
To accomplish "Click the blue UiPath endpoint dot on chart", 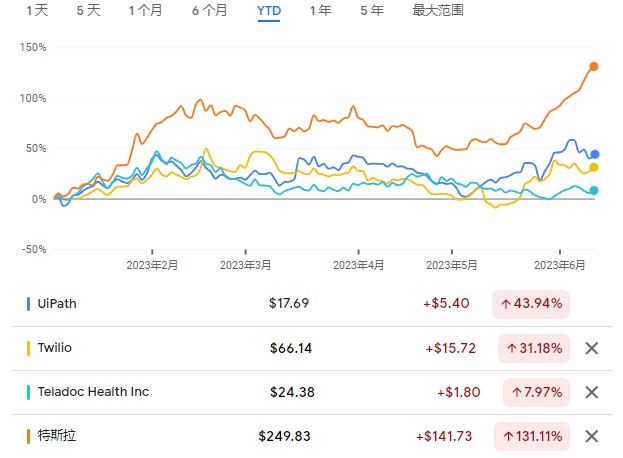I will point(594,154).
